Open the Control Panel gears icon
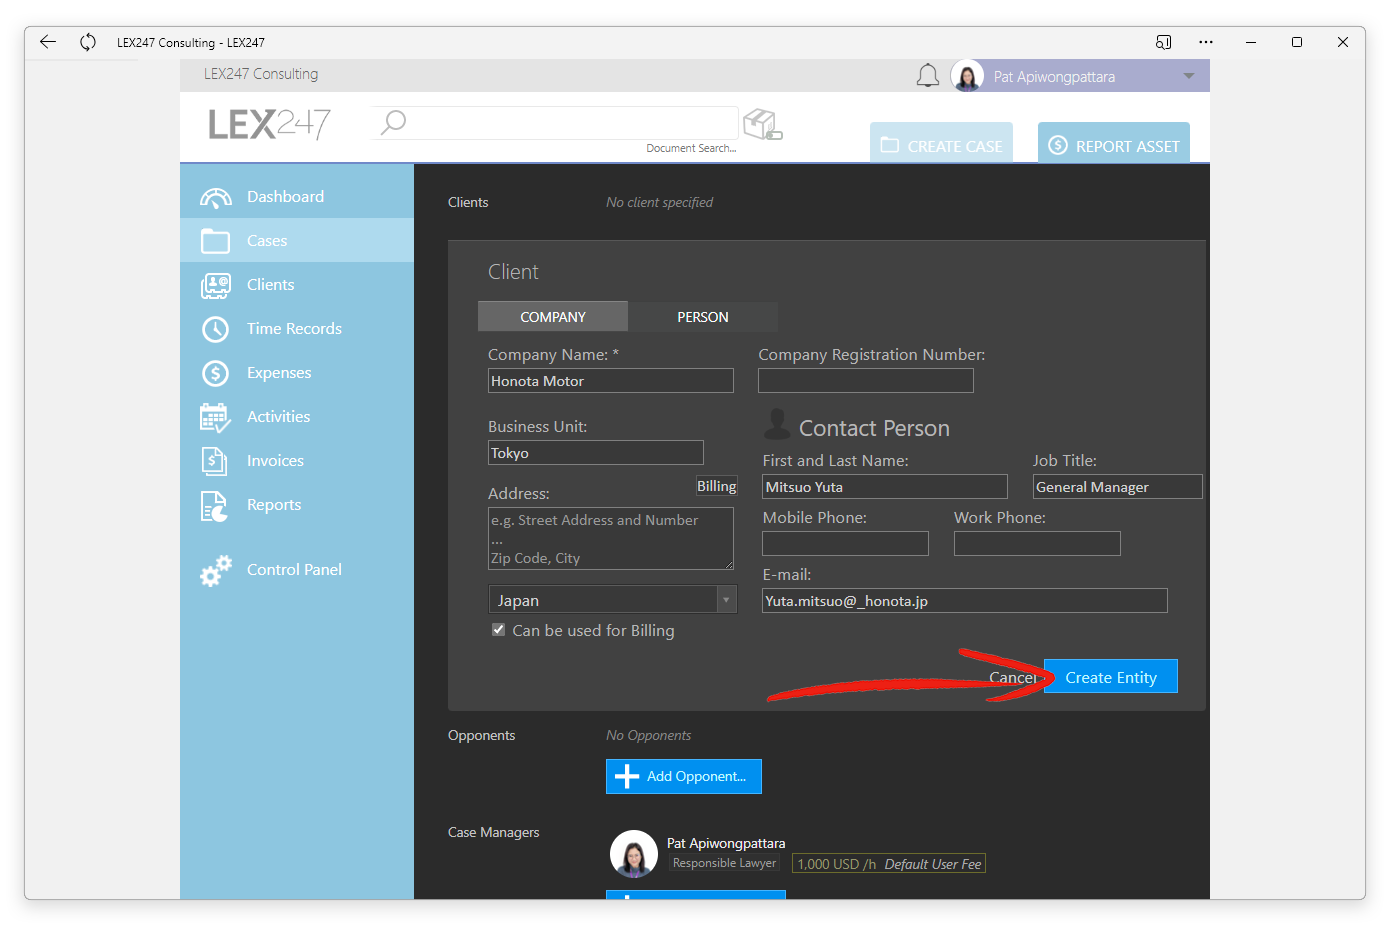1390x925 pixels. click(x=215, y=570)
